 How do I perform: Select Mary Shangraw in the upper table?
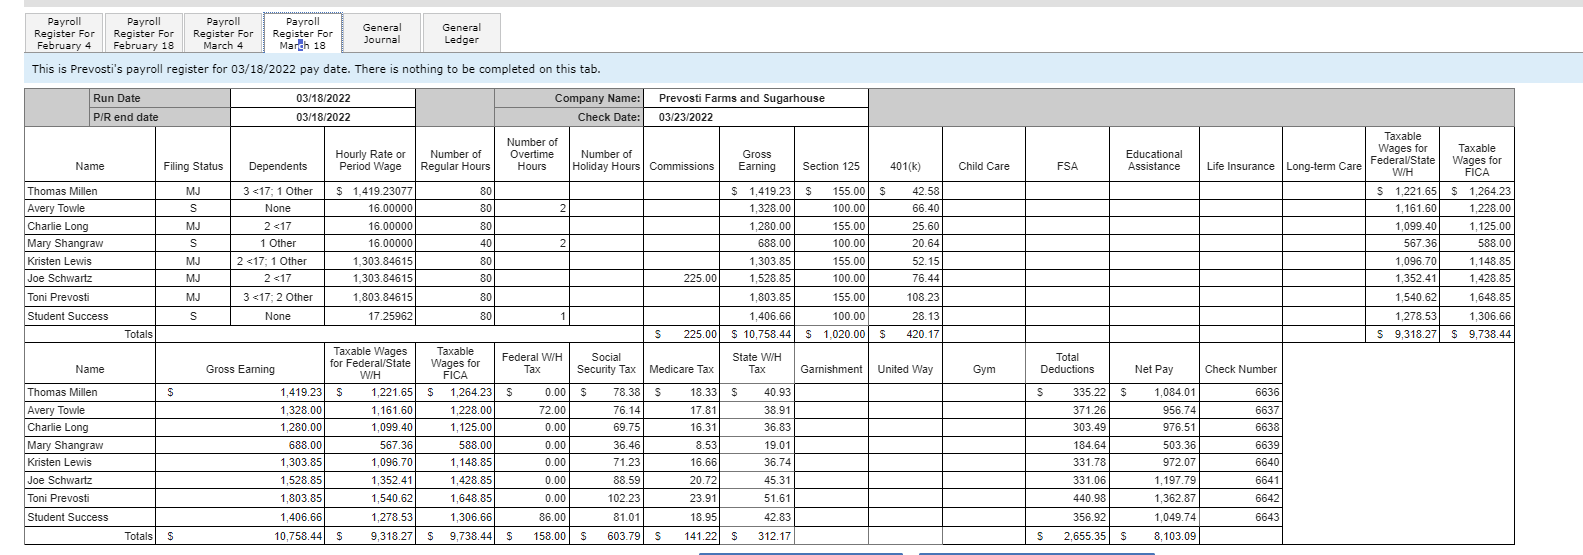(x=65, y=243)
